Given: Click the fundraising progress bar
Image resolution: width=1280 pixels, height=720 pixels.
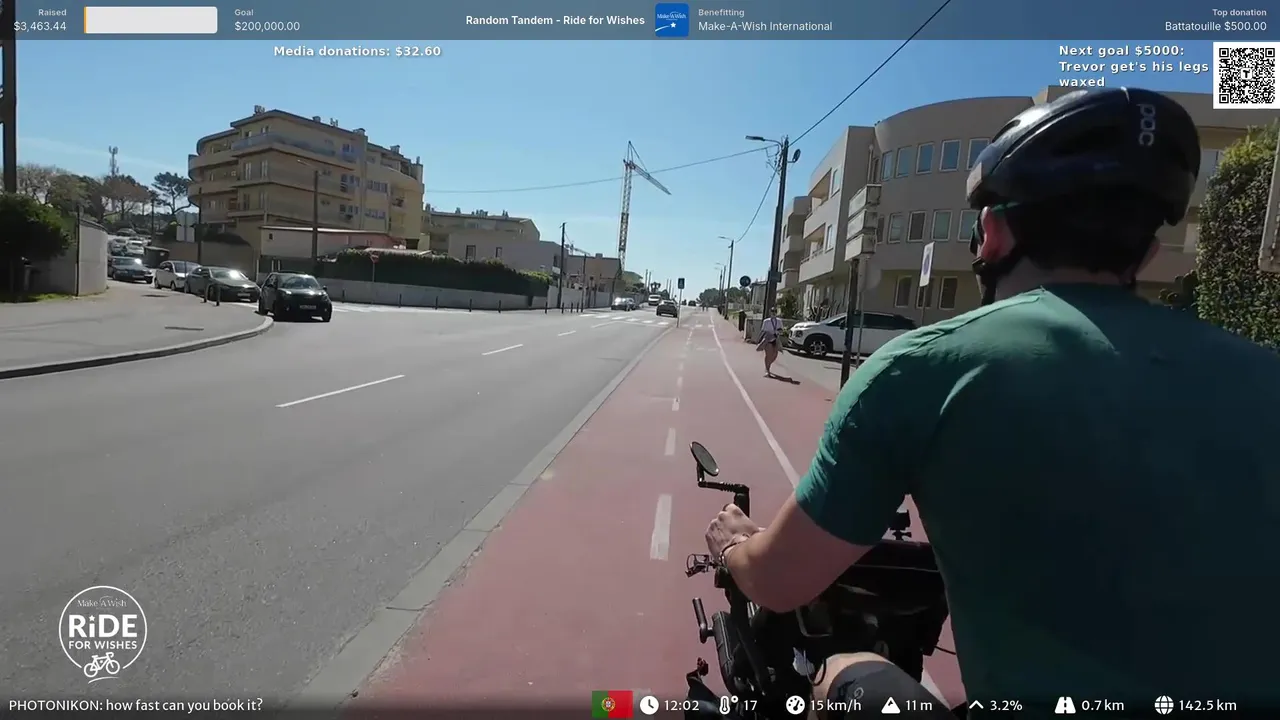Looking at the screenshot, I should pos(151,20).
